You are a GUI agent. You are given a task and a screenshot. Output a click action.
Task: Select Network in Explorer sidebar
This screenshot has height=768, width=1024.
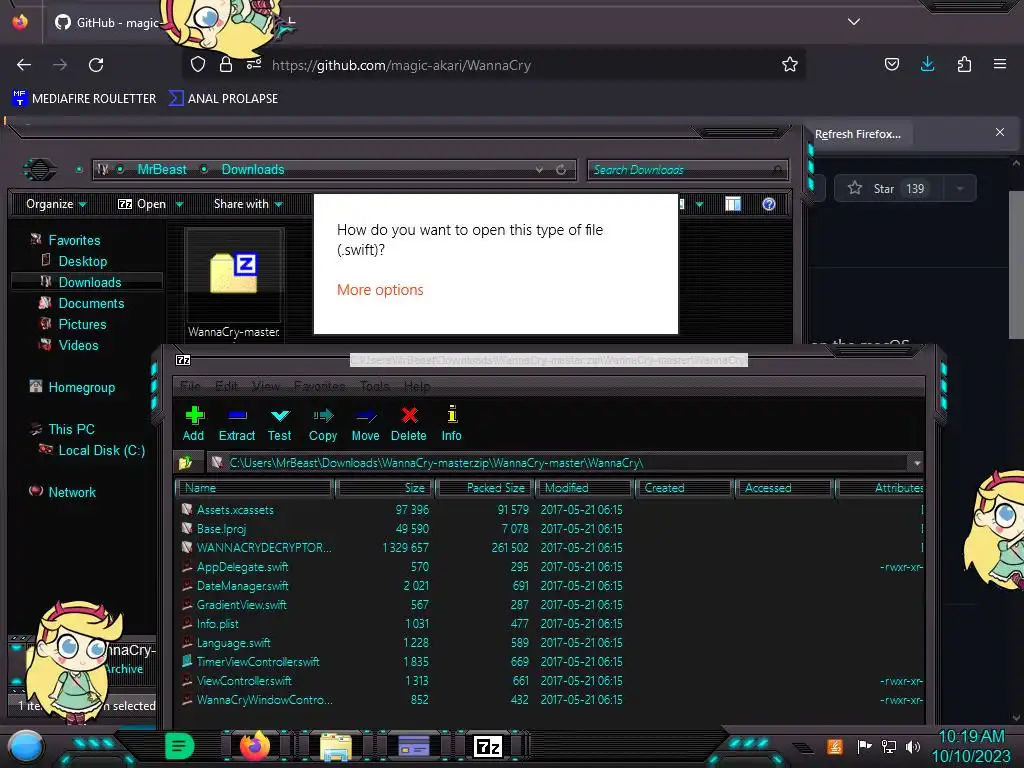[x=72, y=492]
